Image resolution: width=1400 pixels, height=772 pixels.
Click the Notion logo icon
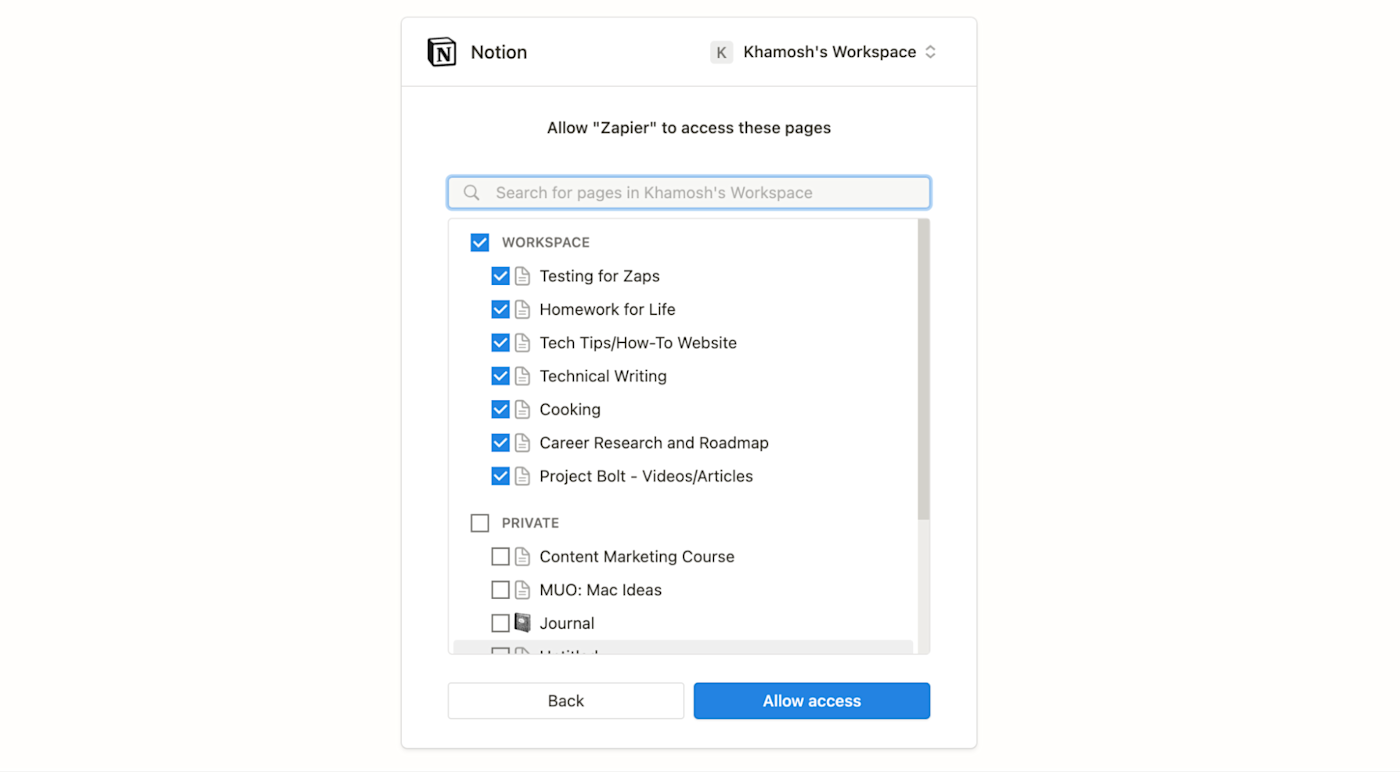tap(442, 52)
